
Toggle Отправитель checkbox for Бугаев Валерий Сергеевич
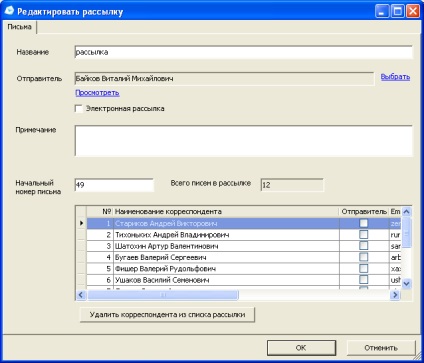(x=364, y=257)
